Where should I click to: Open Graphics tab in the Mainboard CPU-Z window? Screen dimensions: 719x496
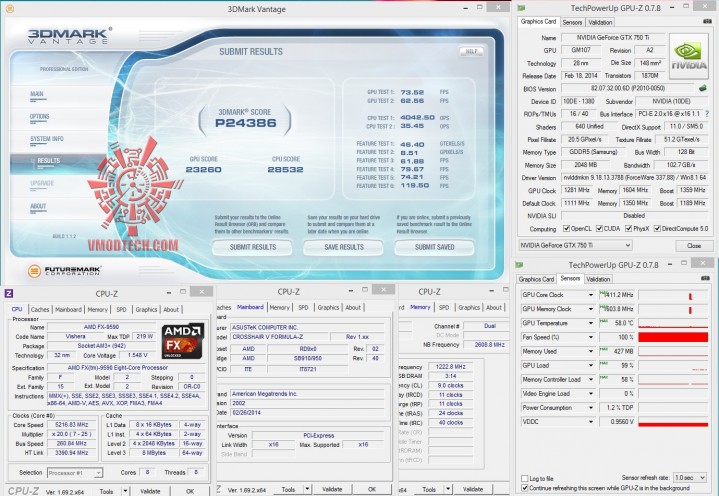(328, 308)
